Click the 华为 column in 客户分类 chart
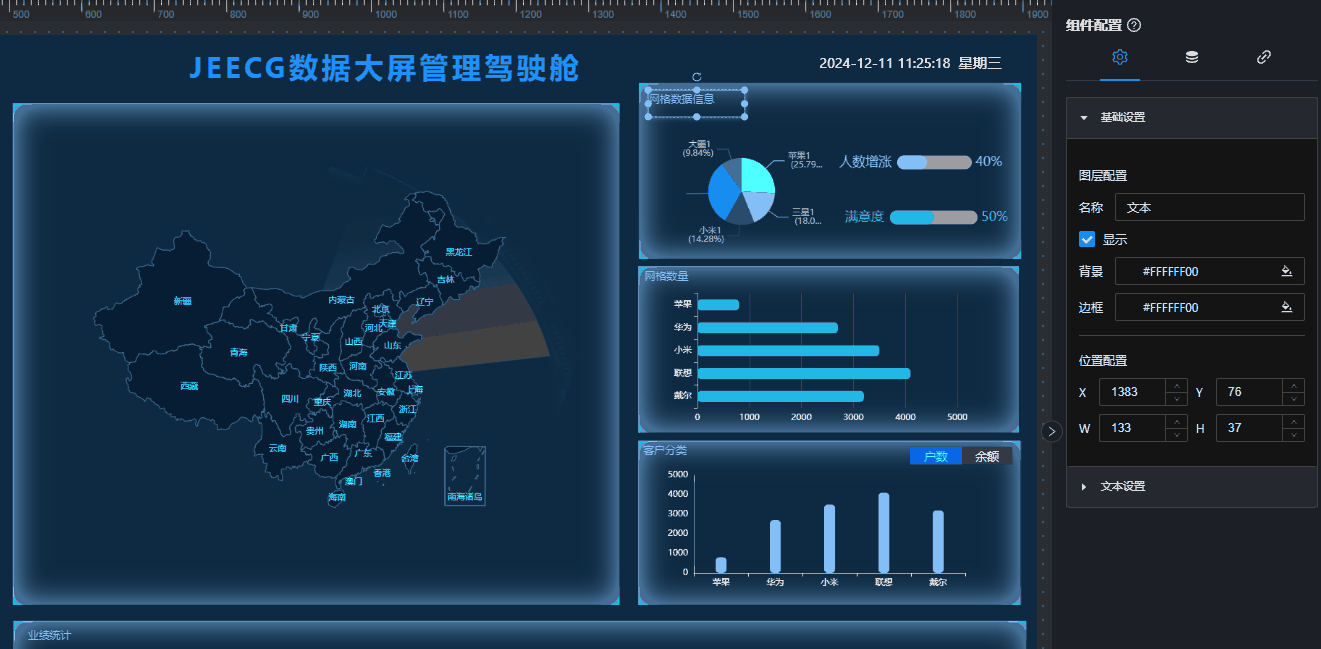 click(x=775, y=546)
